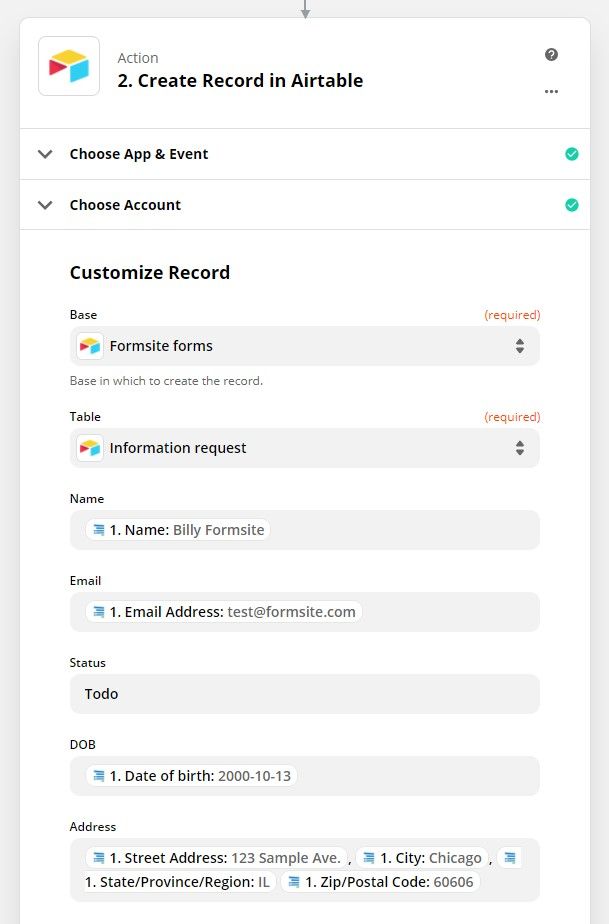Viewport: 609px width, 924px height.
Task: Click the green checkmark beside Choose Account
Action: pyautogui.click(x=572, y=204)
